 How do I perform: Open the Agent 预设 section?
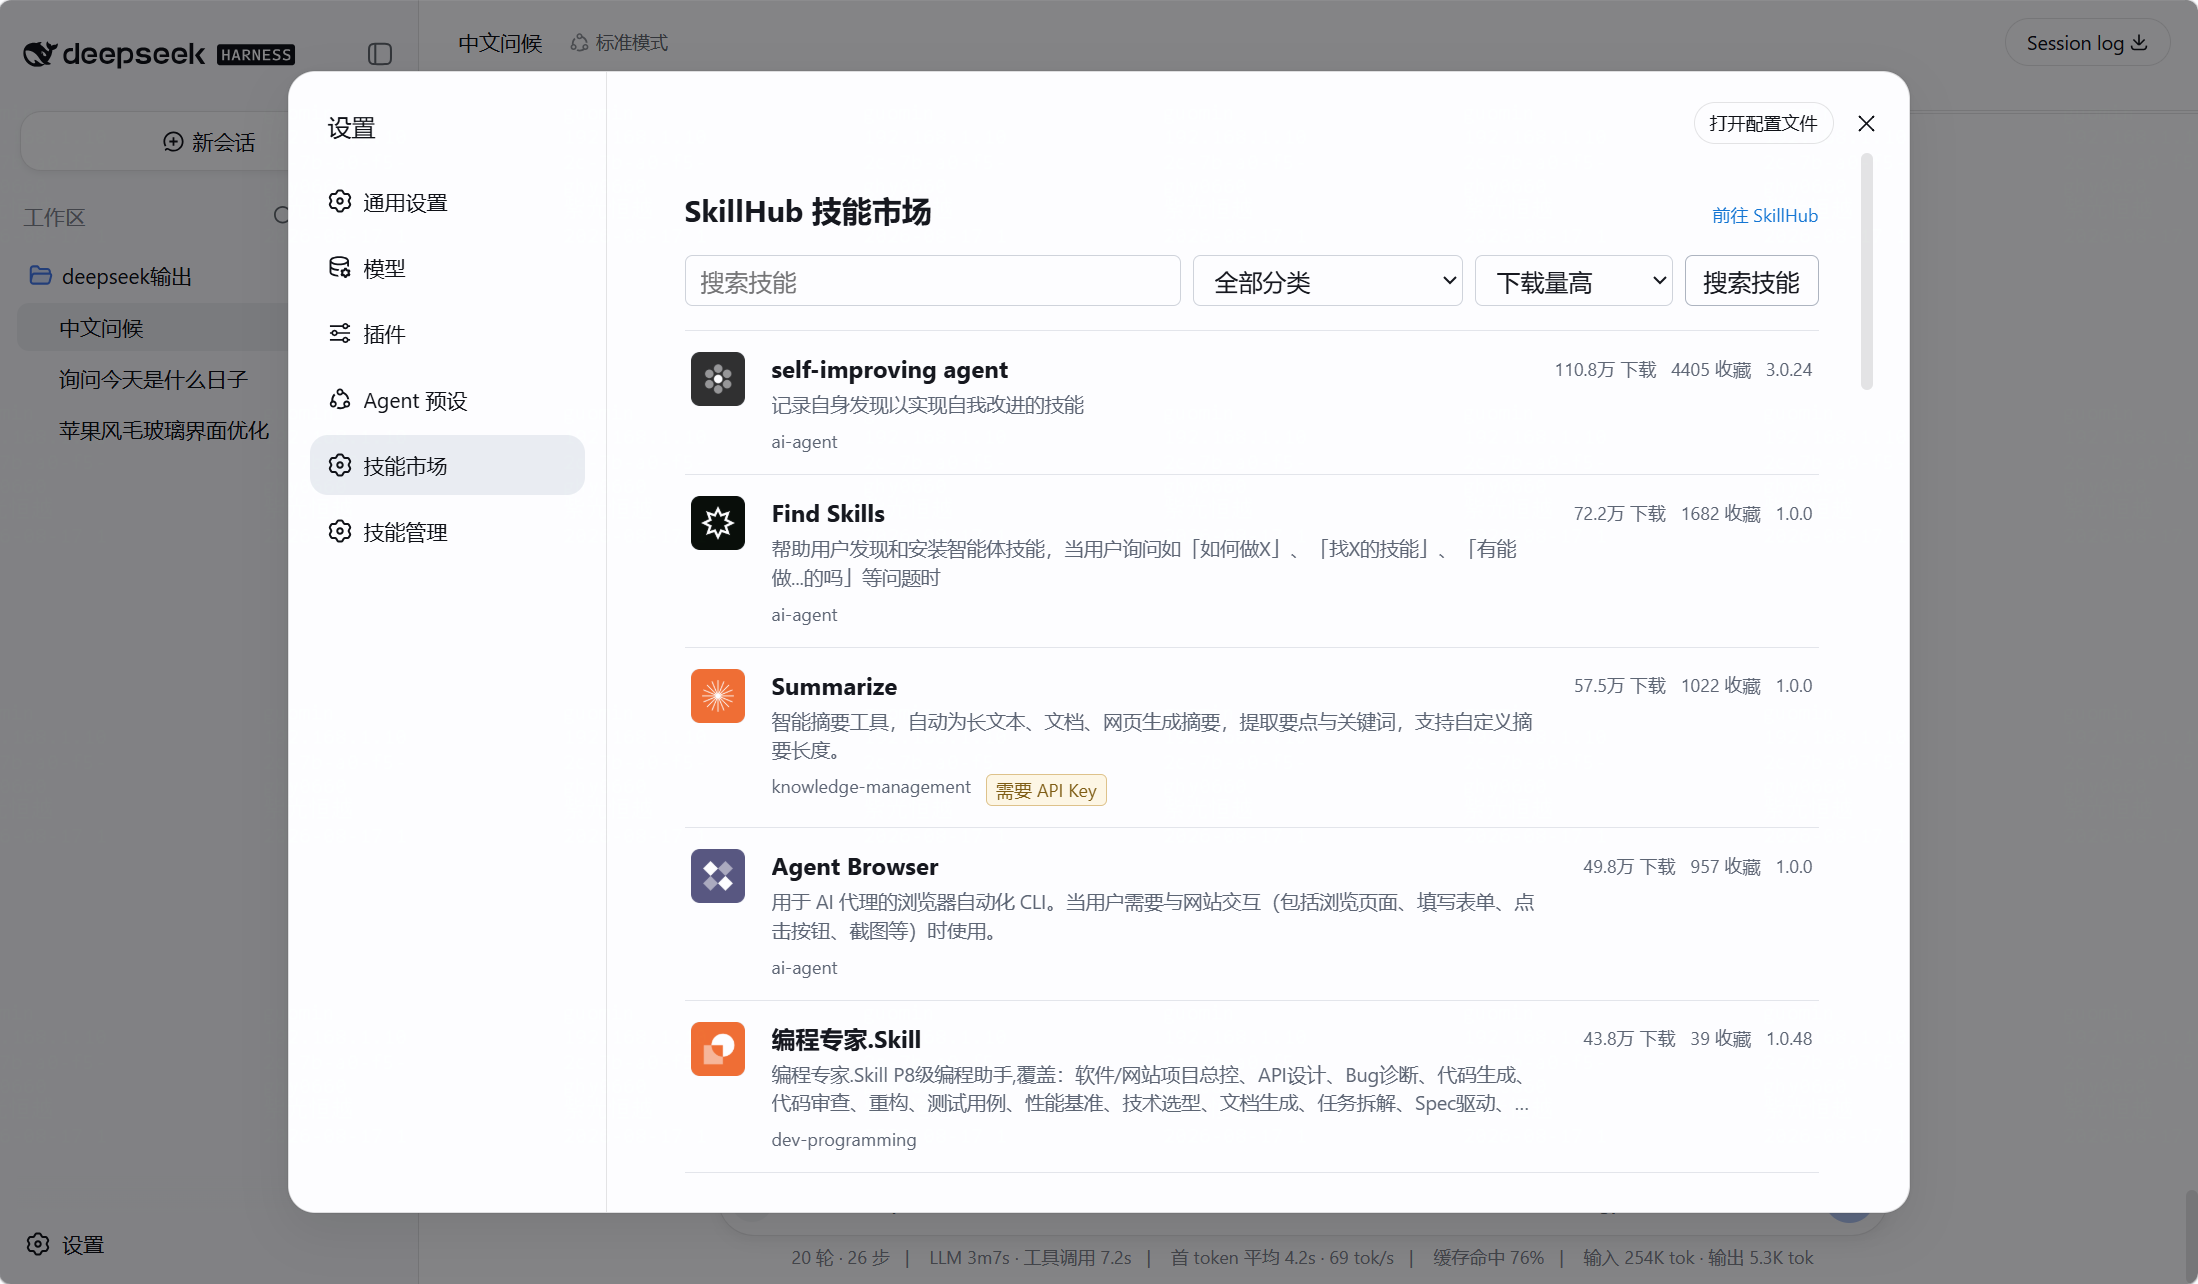[x=447, y=400]
